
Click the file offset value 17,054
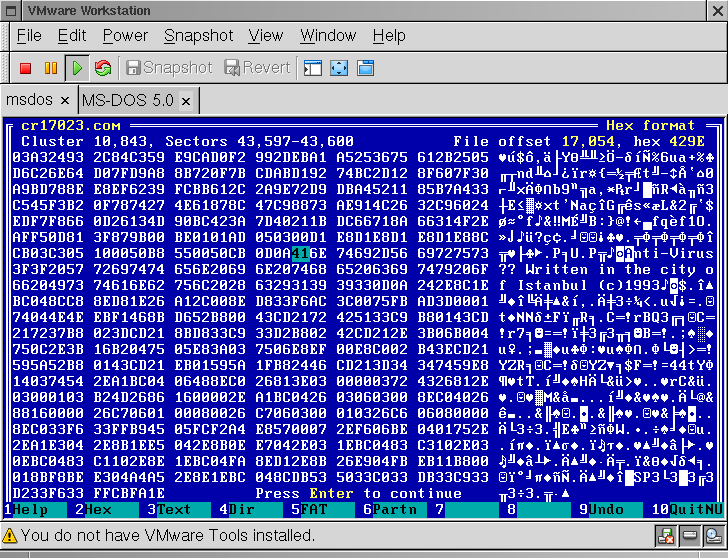(588, 142)
